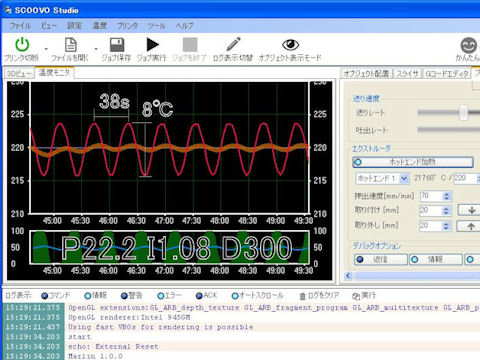Screen dimensions: 480x360
Task: Open the ファイル menu
Action: (20, 26)
